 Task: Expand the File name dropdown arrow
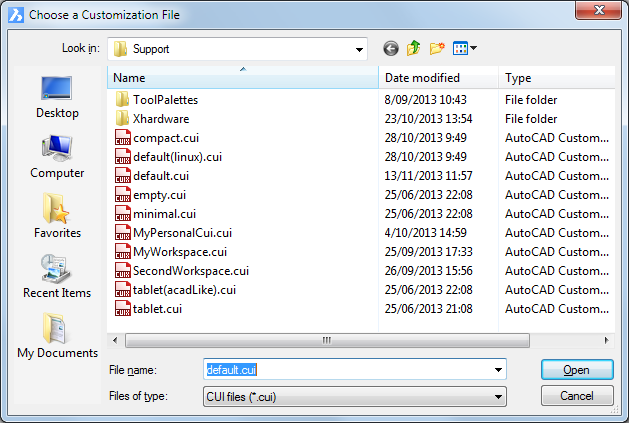[x=498, y=370]
